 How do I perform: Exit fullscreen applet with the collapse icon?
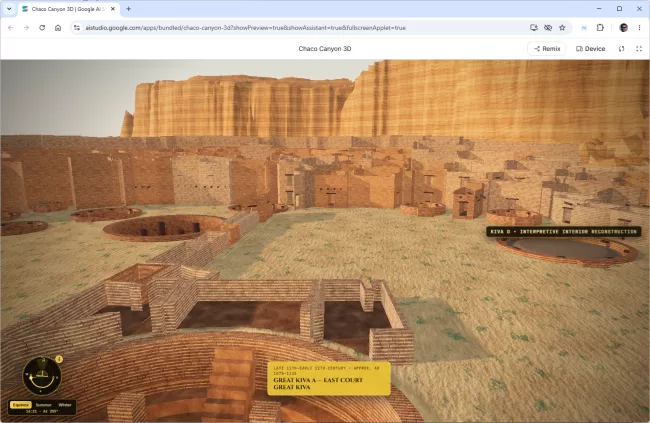click(639, 49)
